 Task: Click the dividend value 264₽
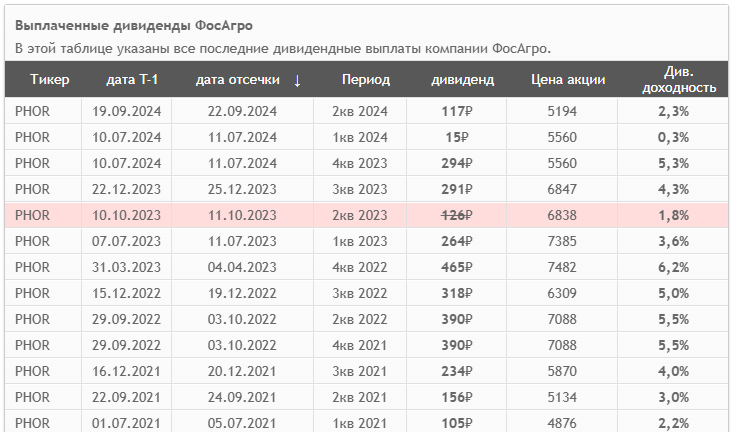tap(457, 241)
